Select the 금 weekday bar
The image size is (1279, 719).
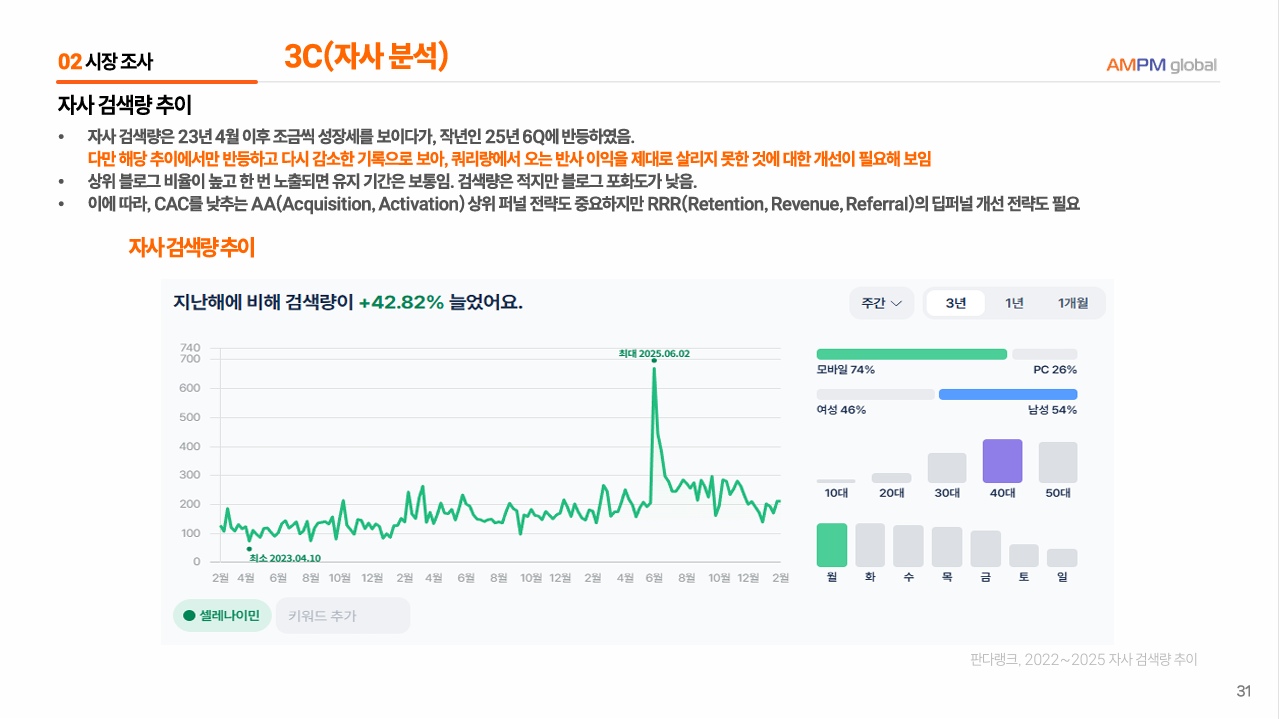click(x=985, y=549)
